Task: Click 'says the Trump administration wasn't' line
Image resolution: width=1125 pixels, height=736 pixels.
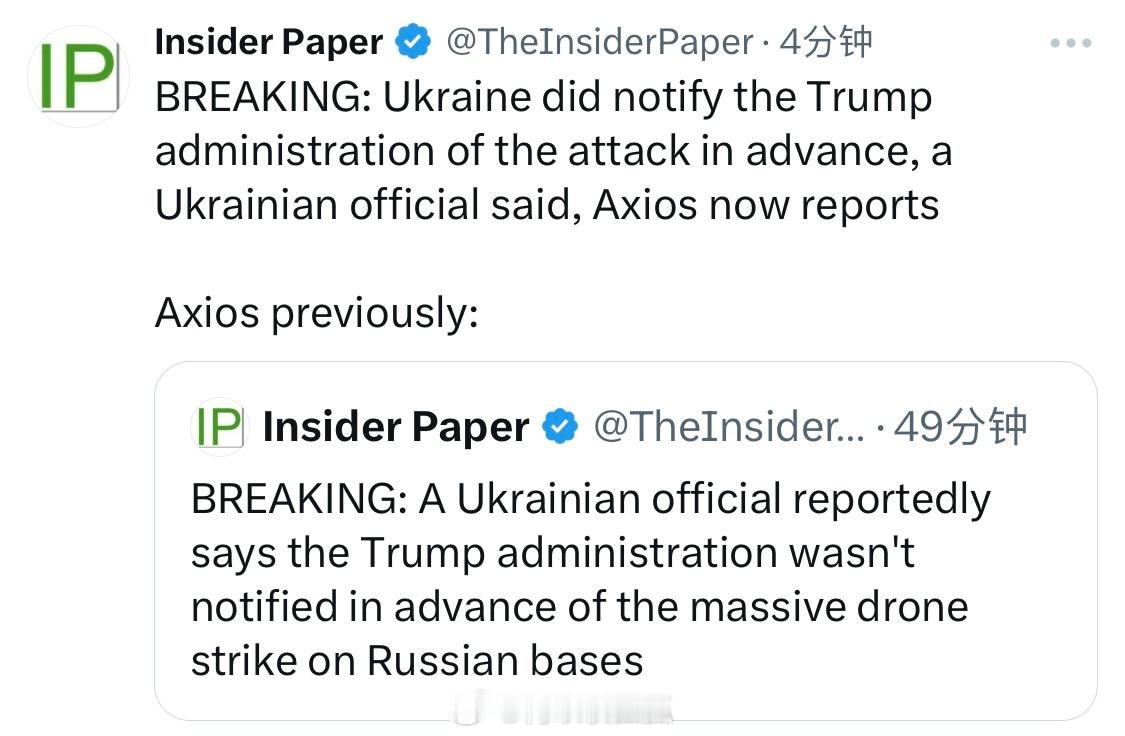Action: (x=552, y=553)
